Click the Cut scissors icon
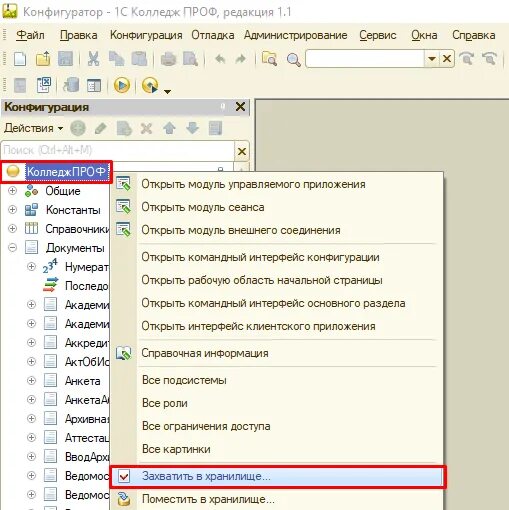 click(x=94, y=59)
